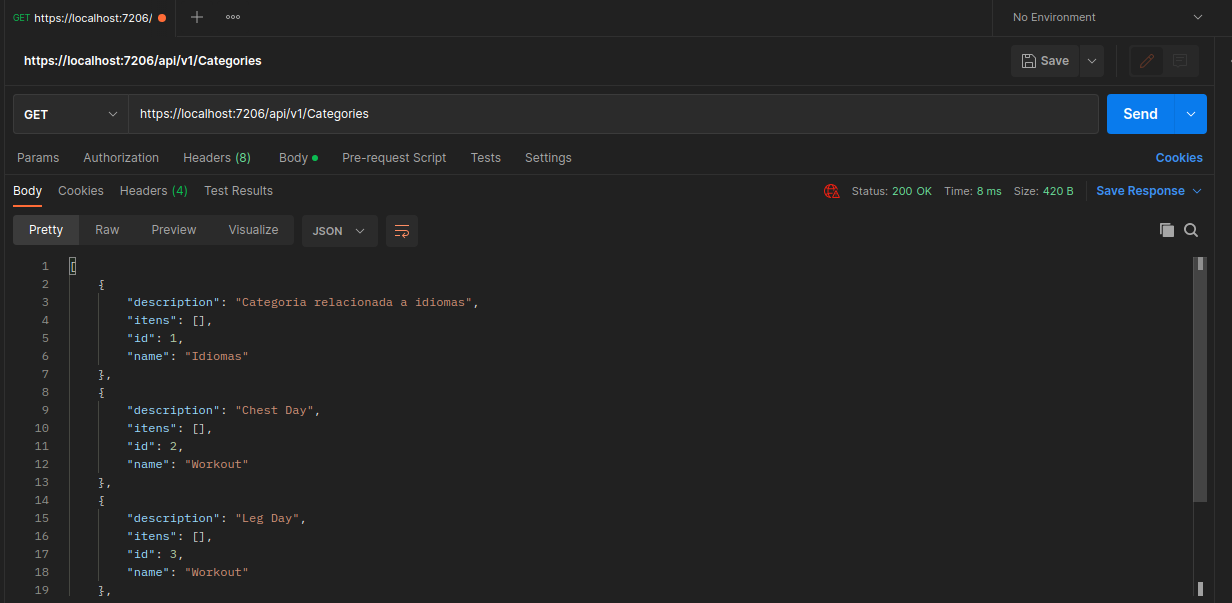Click the "Leg Day" description value
1232x603 pixels.
point(266,518)
